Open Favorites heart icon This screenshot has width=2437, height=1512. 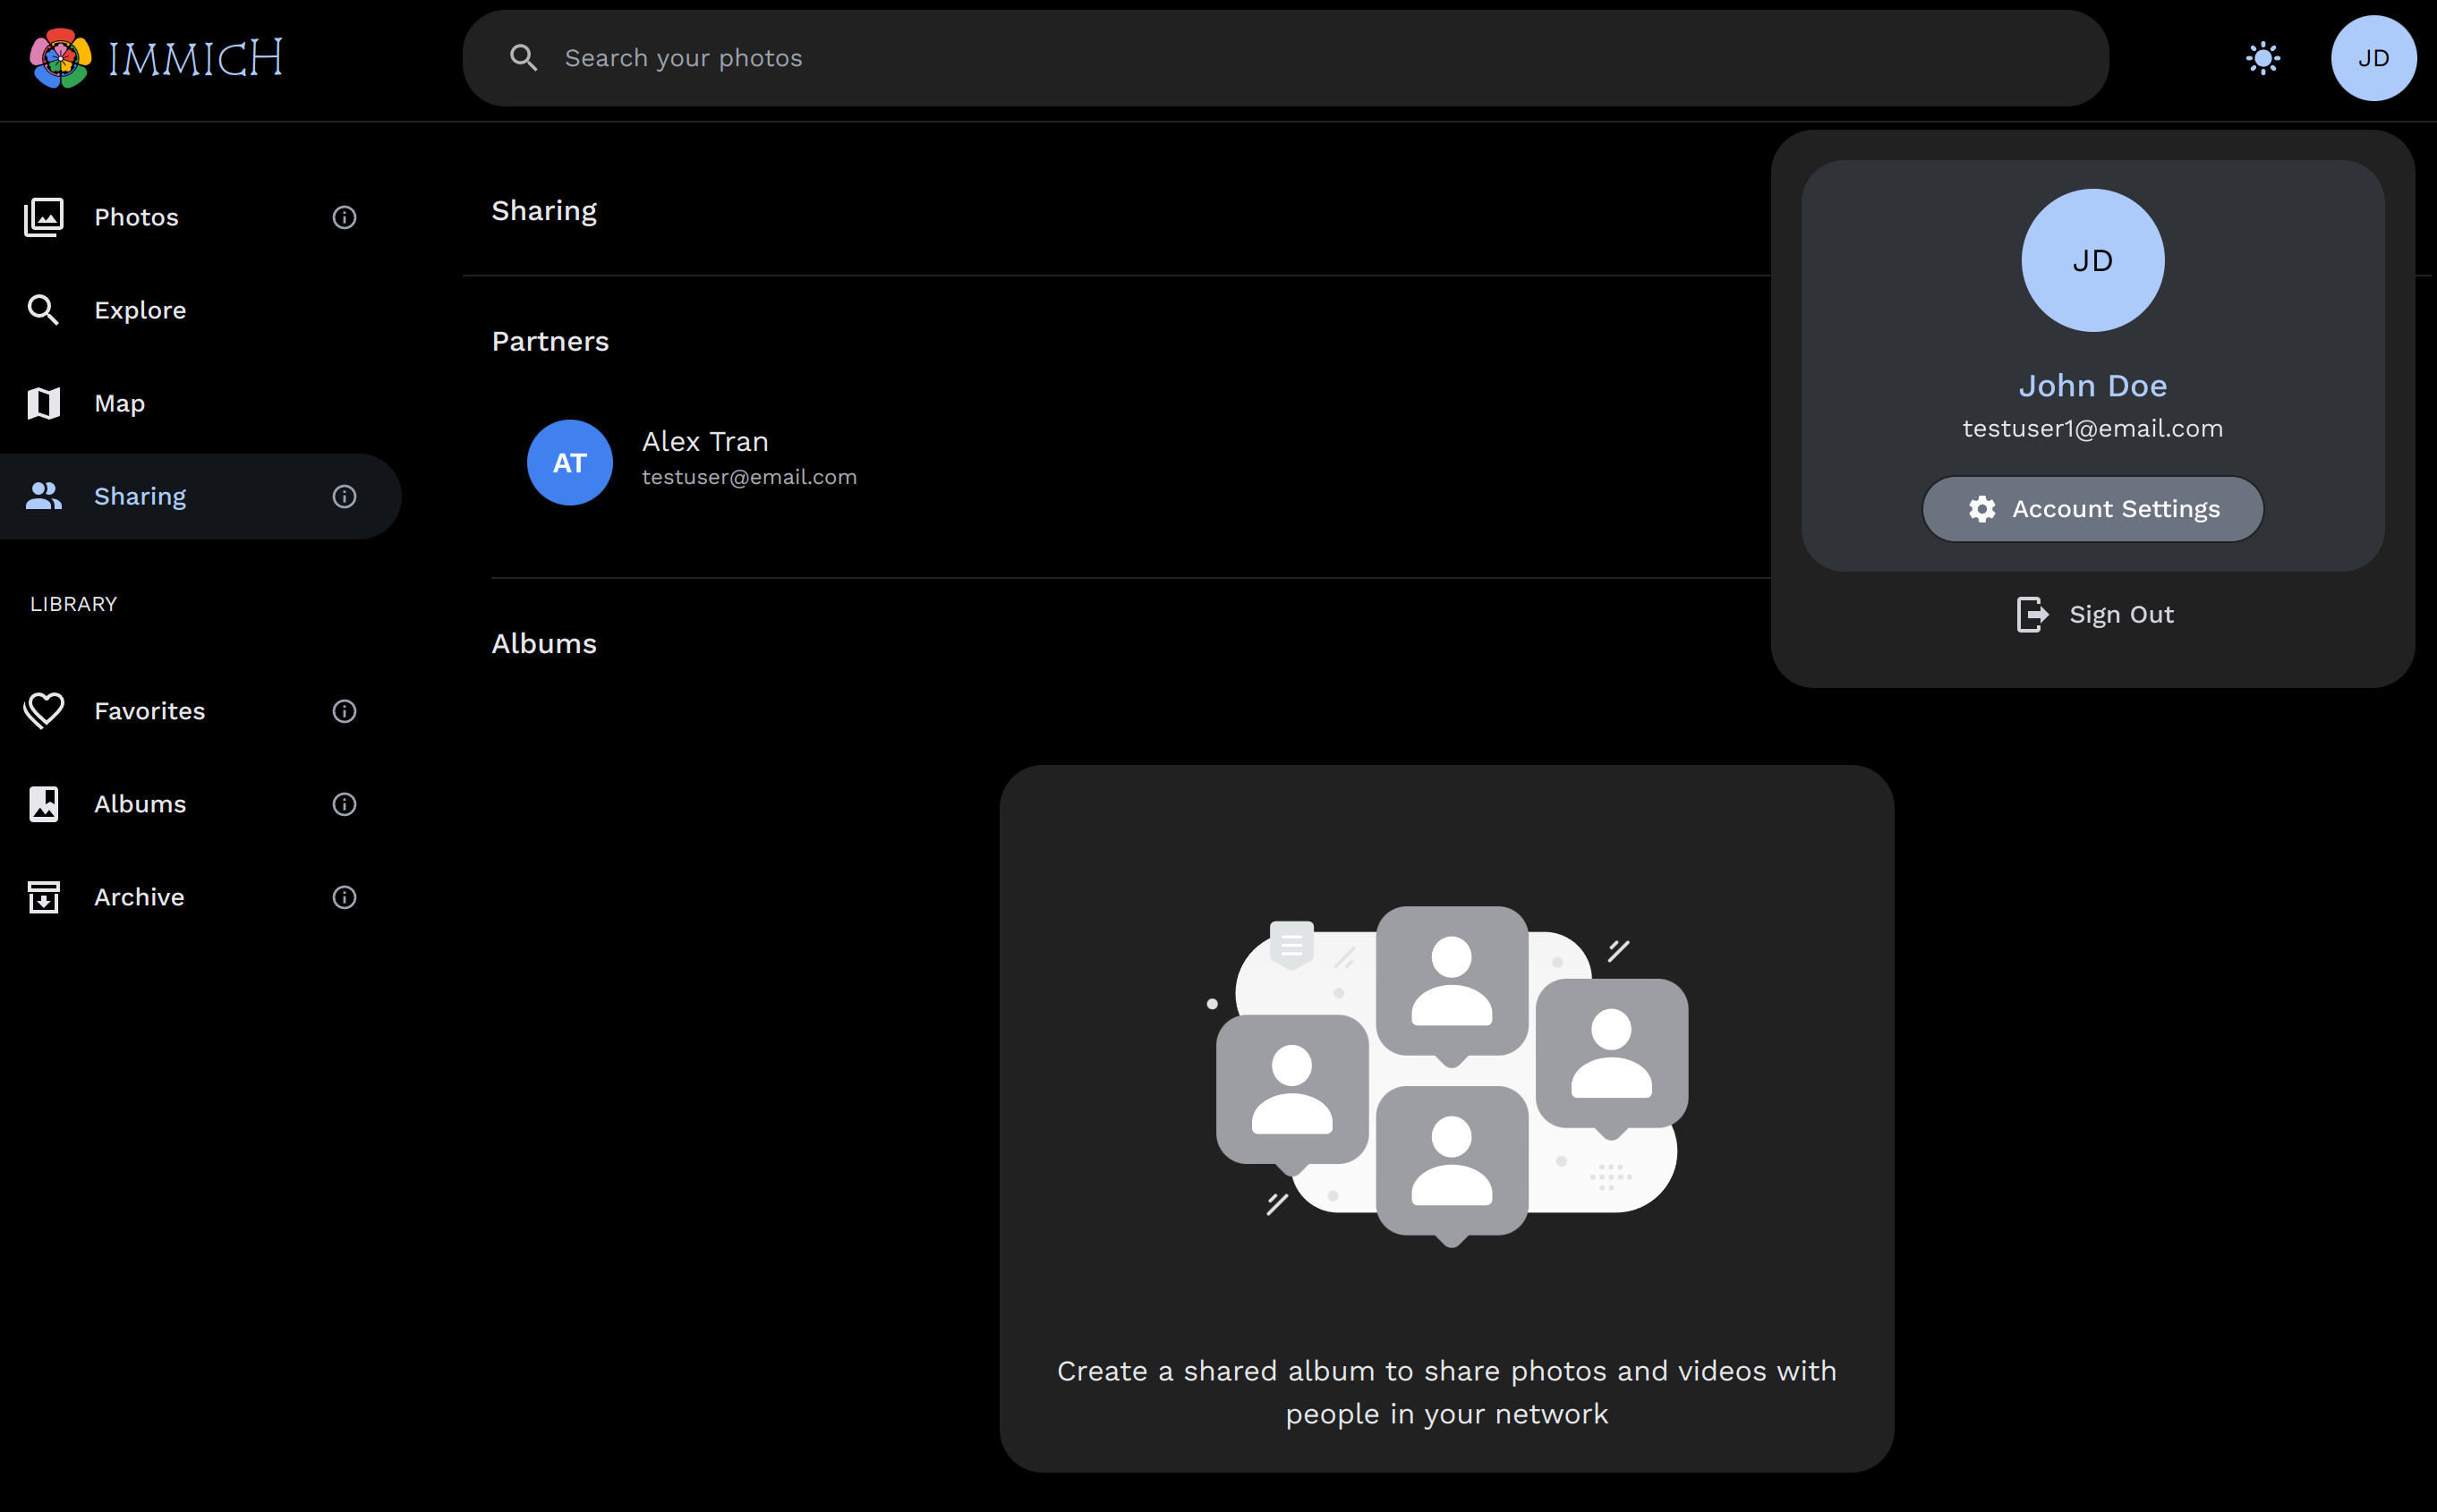point(44,711)
